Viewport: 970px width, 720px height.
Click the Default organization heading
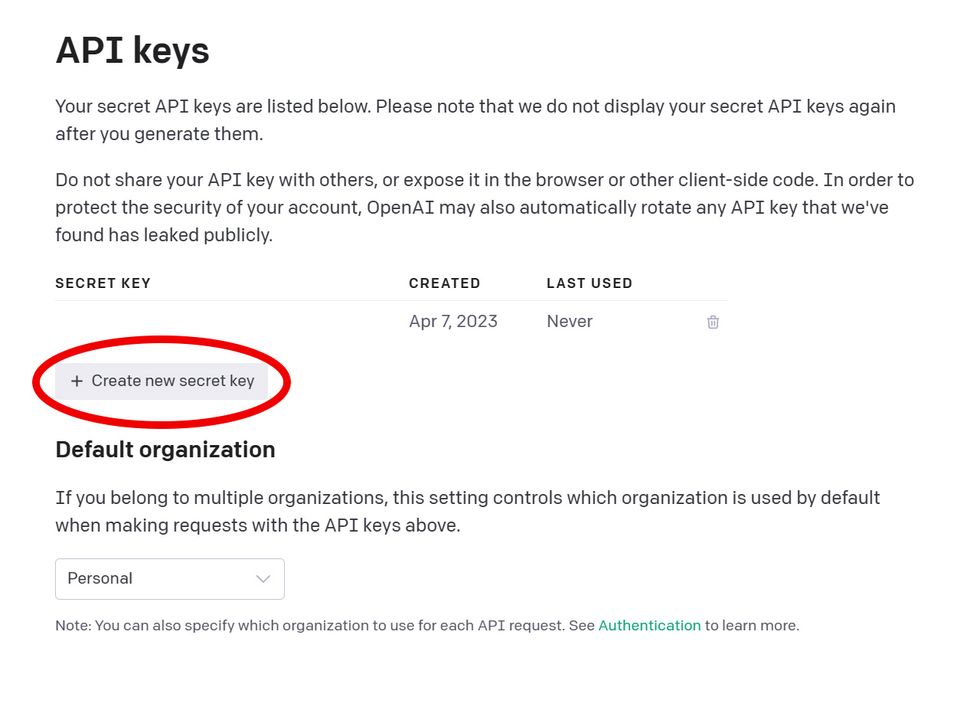pos(165,450)
